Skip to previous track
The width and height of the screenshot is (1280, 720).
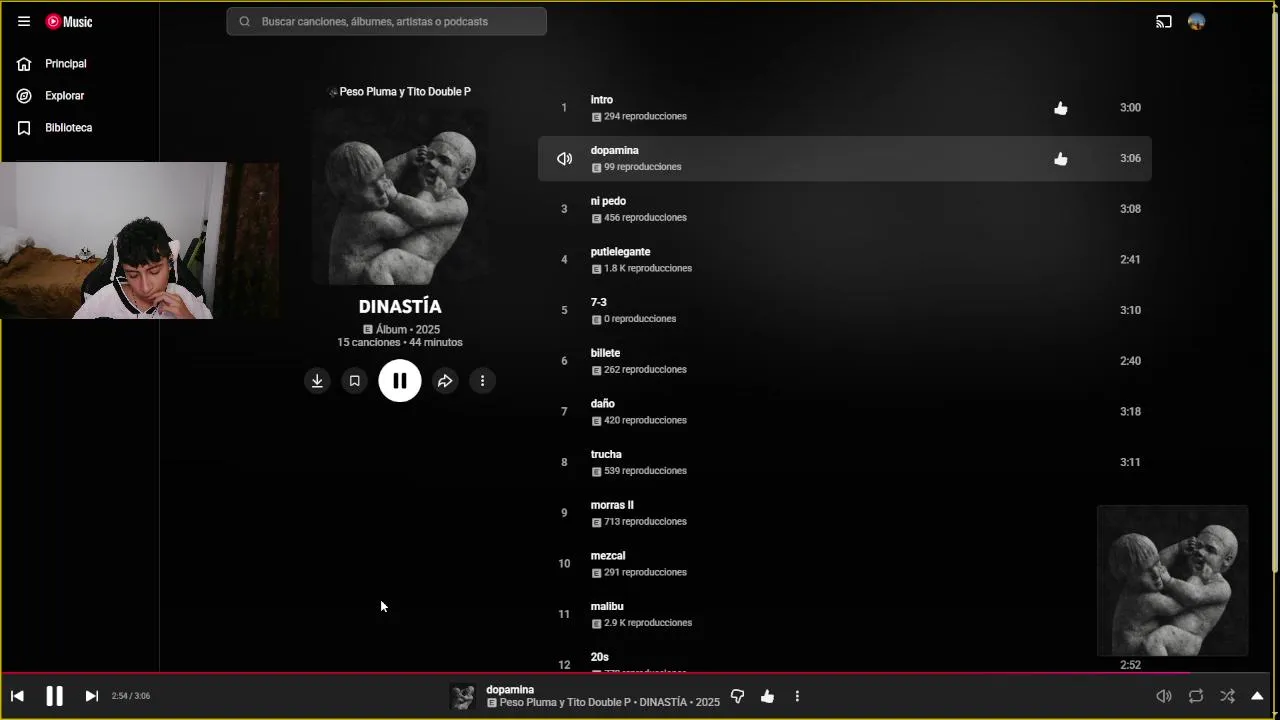tap(17, 696)
